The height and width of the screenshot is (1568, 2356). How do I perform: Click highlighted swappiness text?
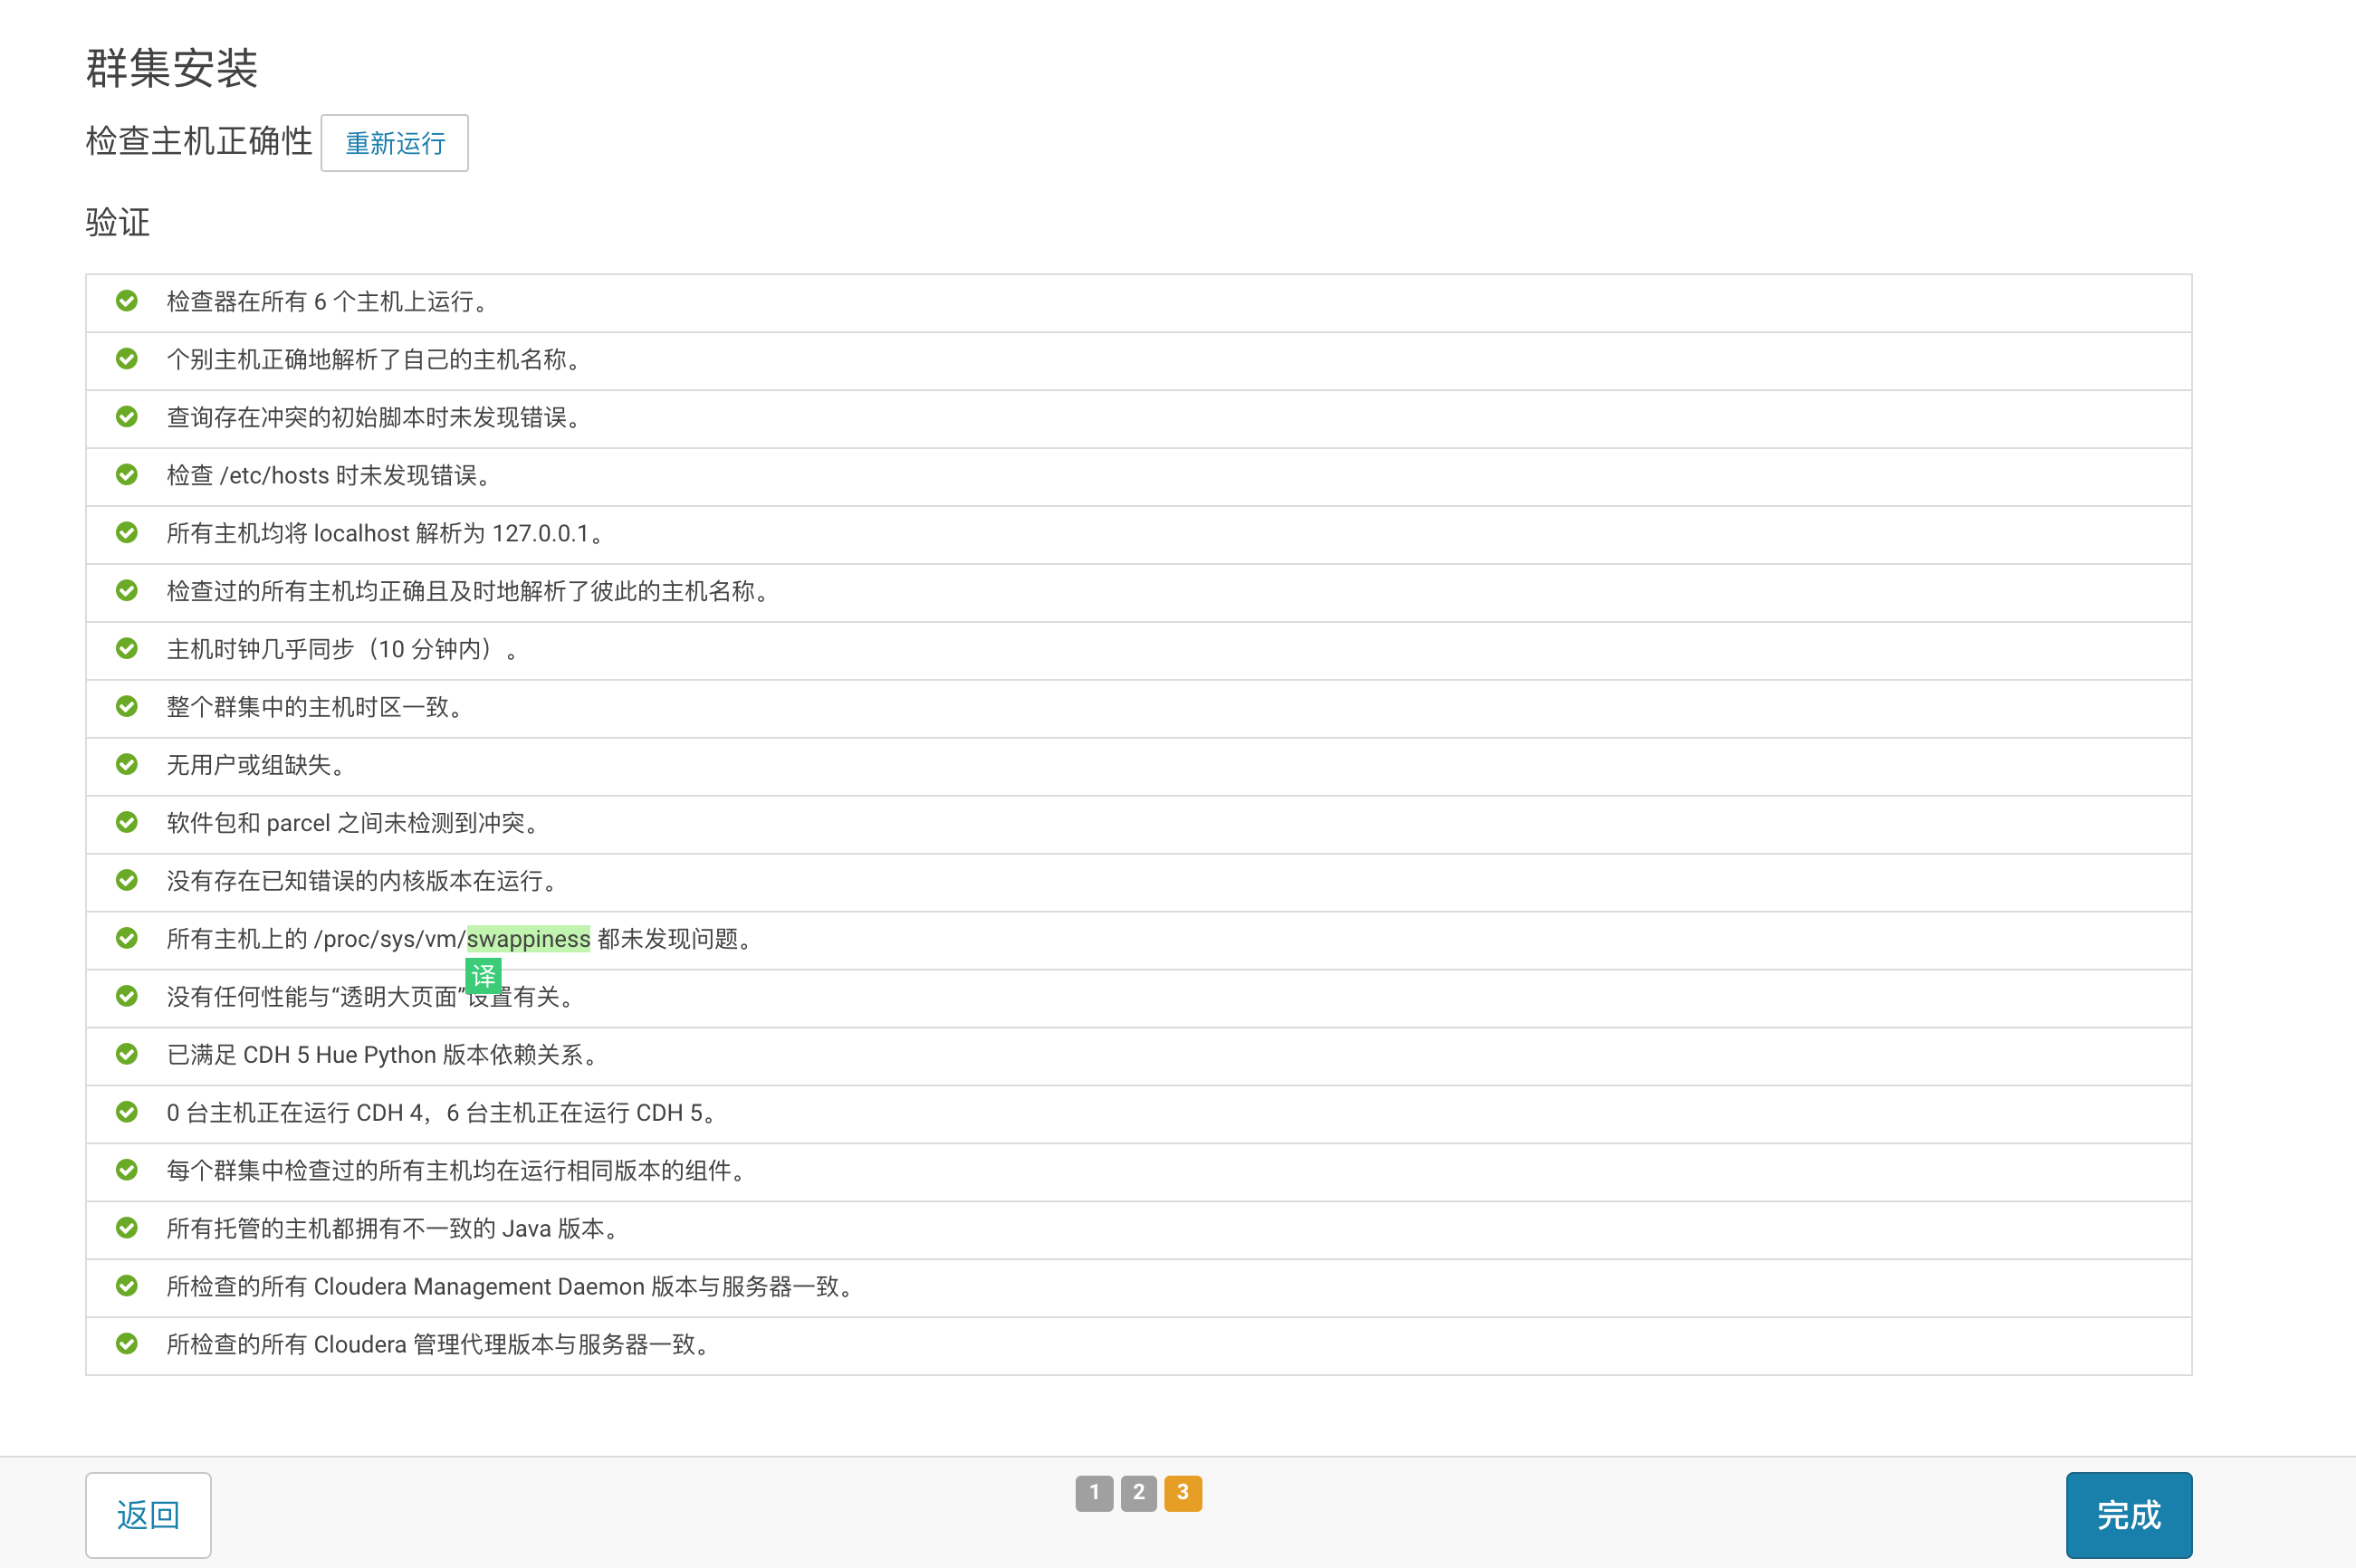pyautogui.click(x=528, y=939)
